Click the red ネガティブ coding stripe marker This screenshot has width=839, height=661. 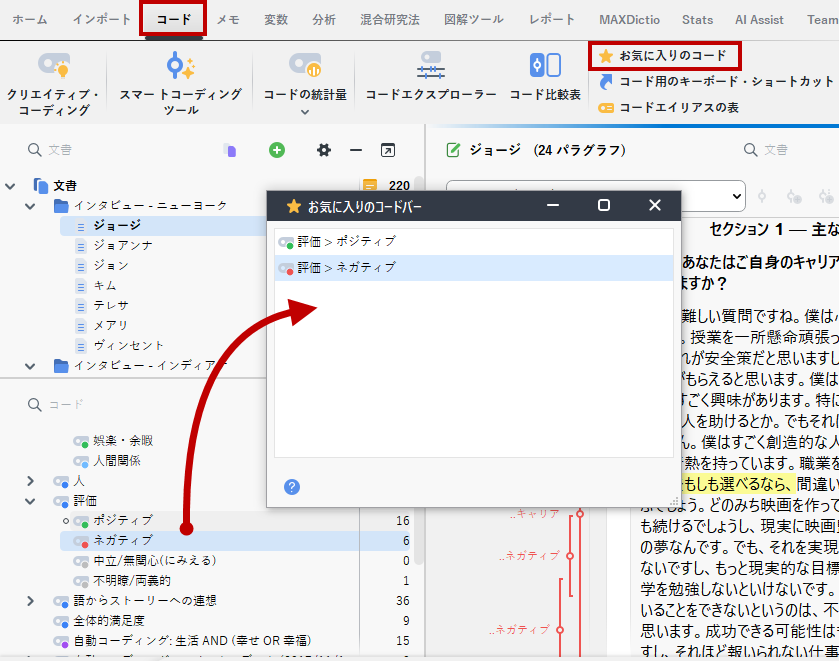click(570, 555)
